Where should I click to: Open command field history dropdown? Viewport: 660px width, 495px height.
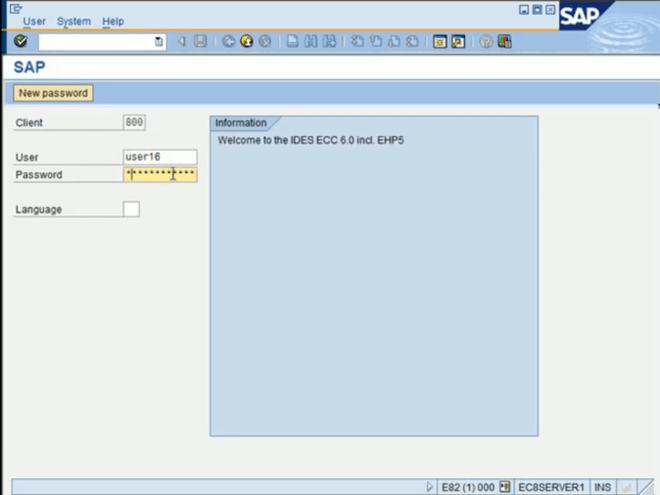pyautogui.click(x=159, y=41)
